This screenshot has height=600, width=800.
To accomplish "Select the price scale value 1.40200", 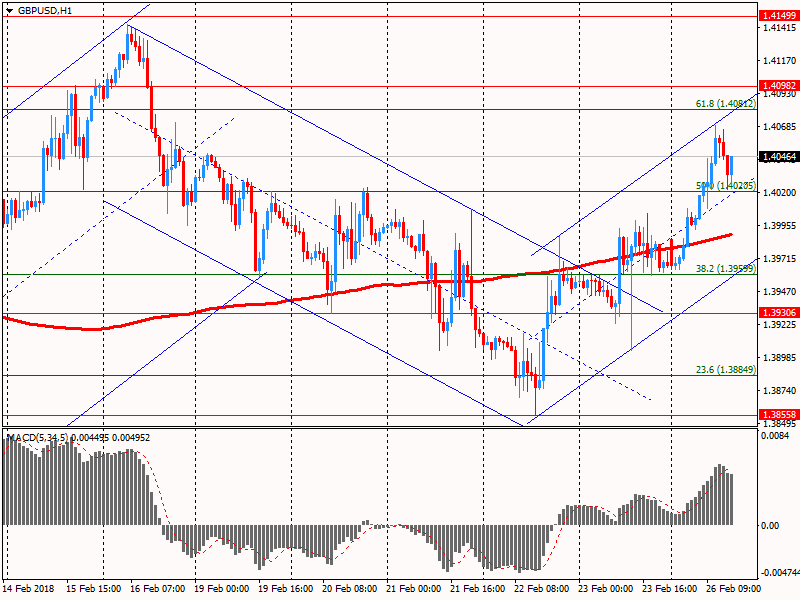I will [779, 192].
